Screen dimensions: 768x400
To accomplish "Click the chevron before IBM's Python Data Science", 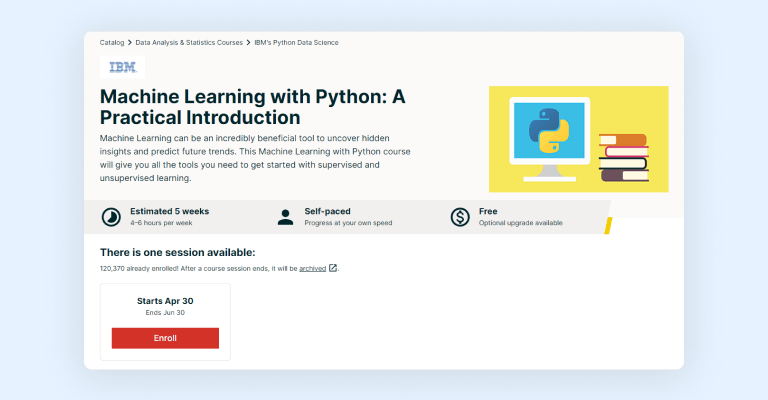I will click(x=275, y=43).
